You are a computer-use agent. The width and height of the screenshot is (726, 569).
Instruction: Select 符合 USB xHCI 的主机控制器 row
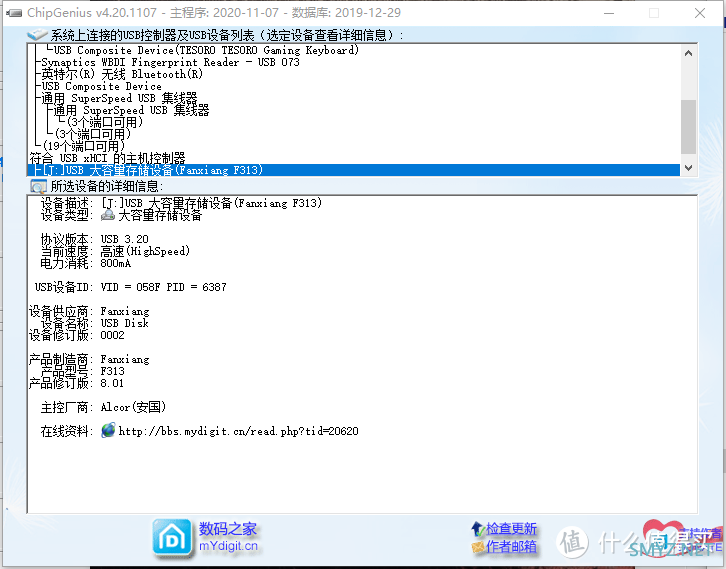pyautogui.click(x=107, y=158)
